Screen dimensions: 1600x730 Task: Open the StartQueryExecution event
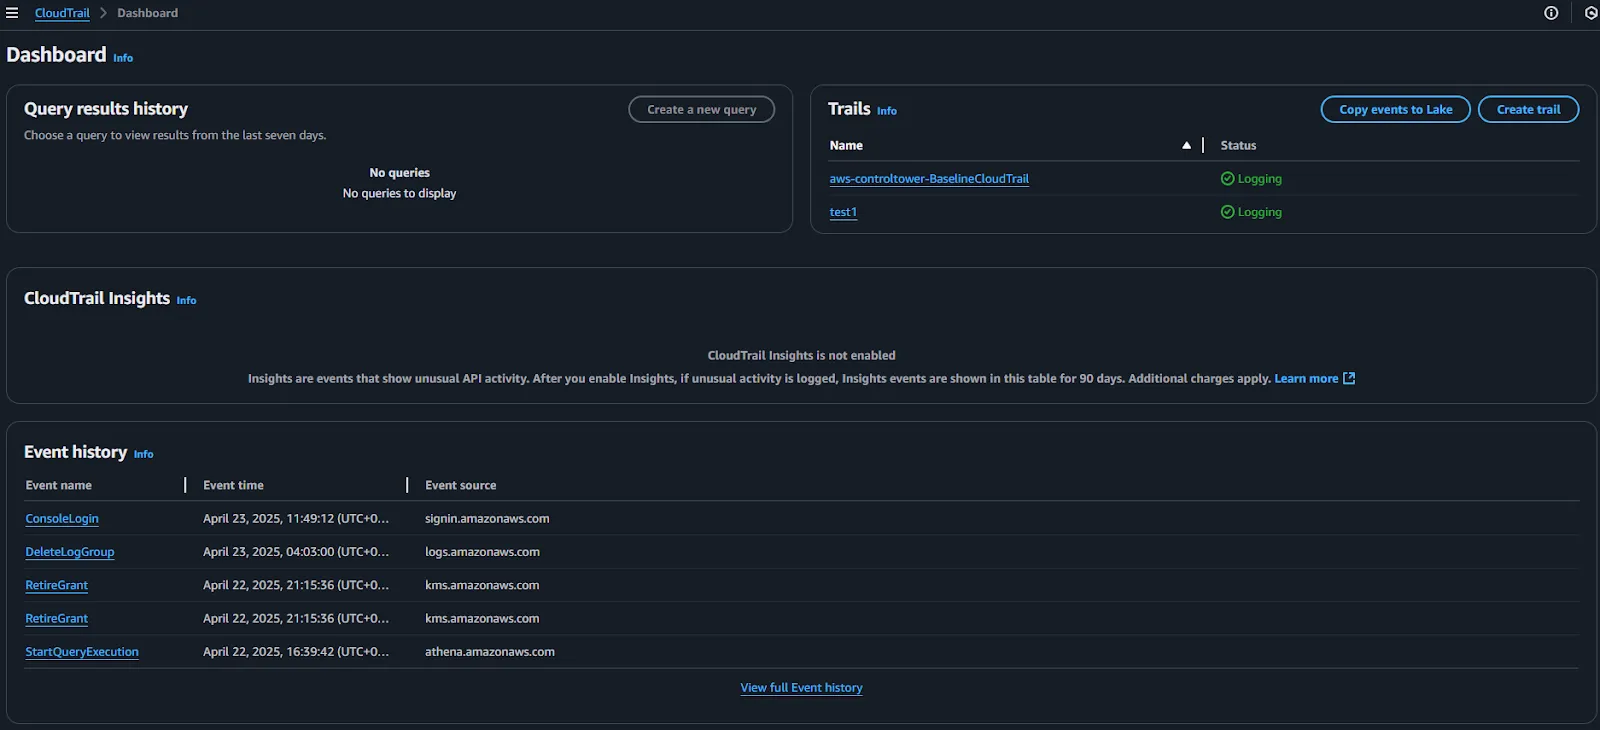[x=82, y=652]
